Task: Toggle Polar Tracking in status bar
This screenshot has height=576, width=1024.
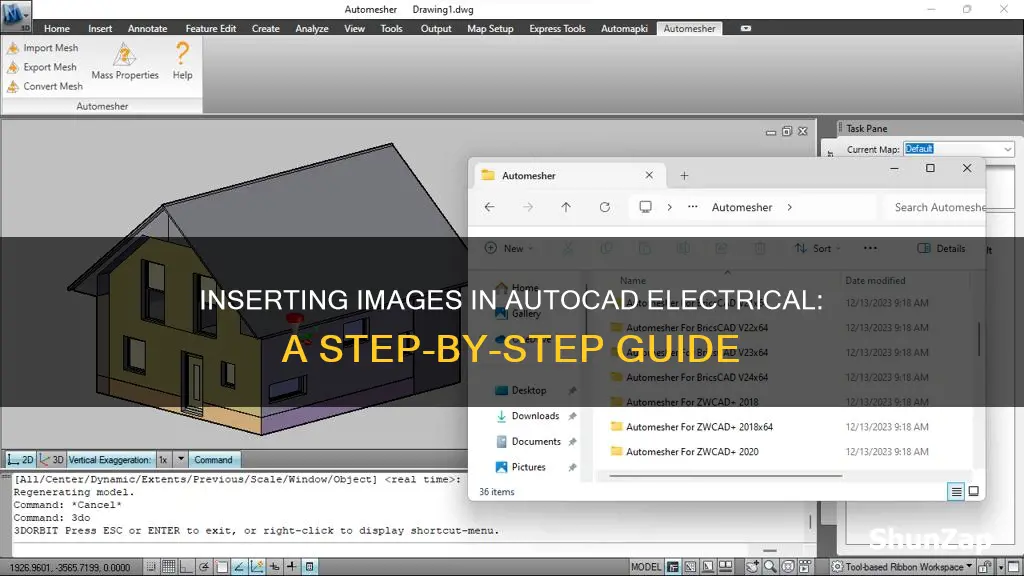Action: [x=204, y=567]
